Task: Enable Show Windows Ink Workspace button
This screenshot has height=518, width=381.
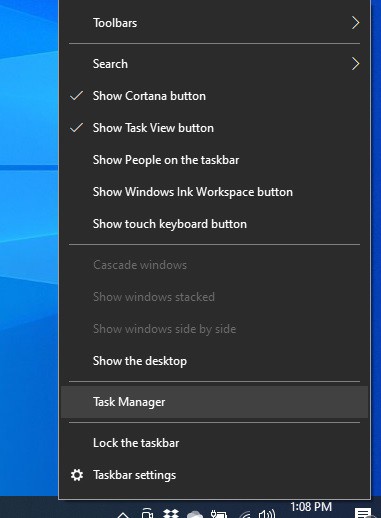Action: (x=214, y=192)
